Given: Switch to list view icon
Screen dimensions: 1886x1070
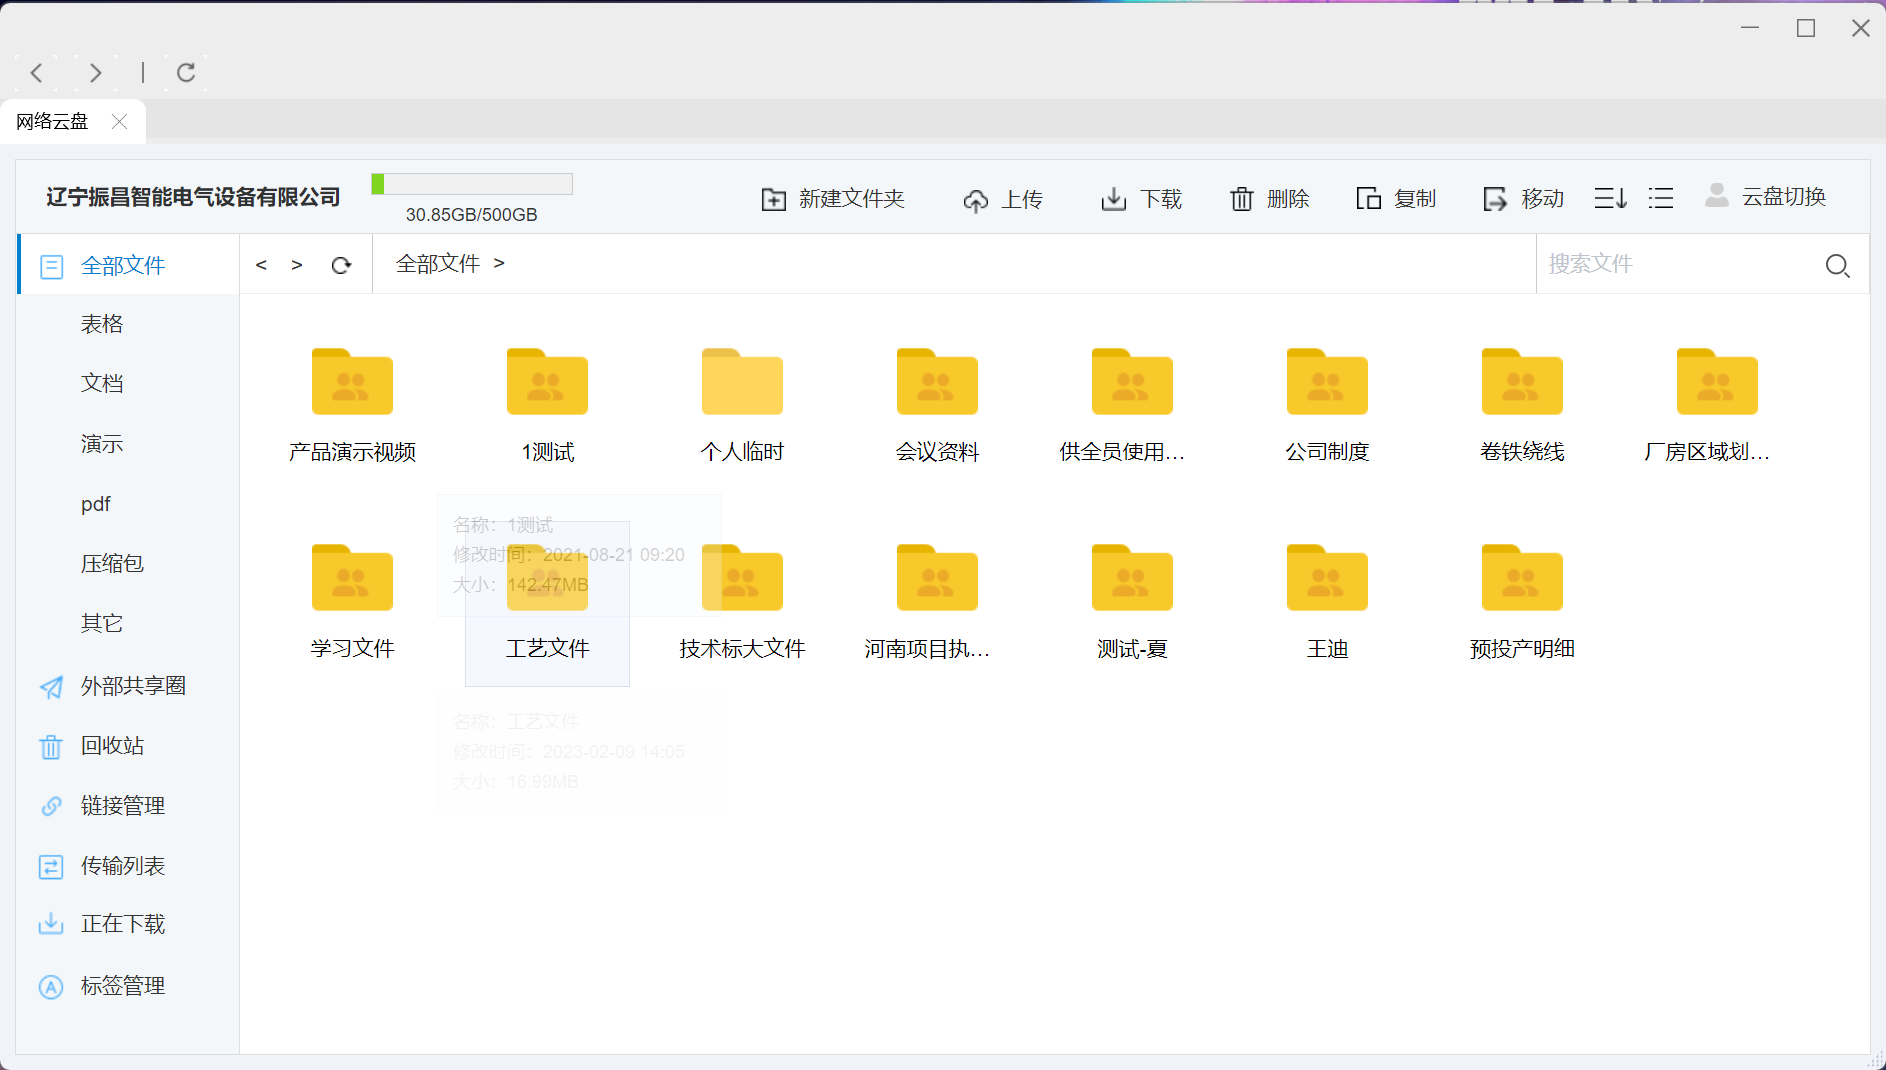Looking at the screenshot, I should click(x=1661, y=198).
